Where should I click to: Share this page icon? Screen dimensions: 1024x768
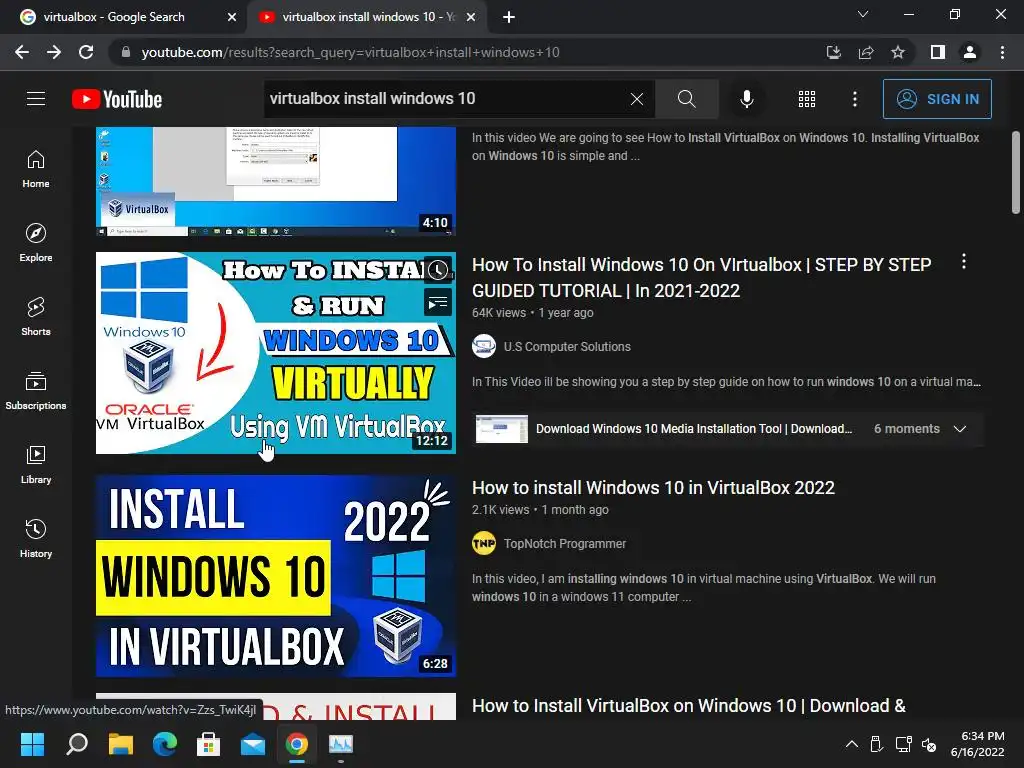point(866,52)
